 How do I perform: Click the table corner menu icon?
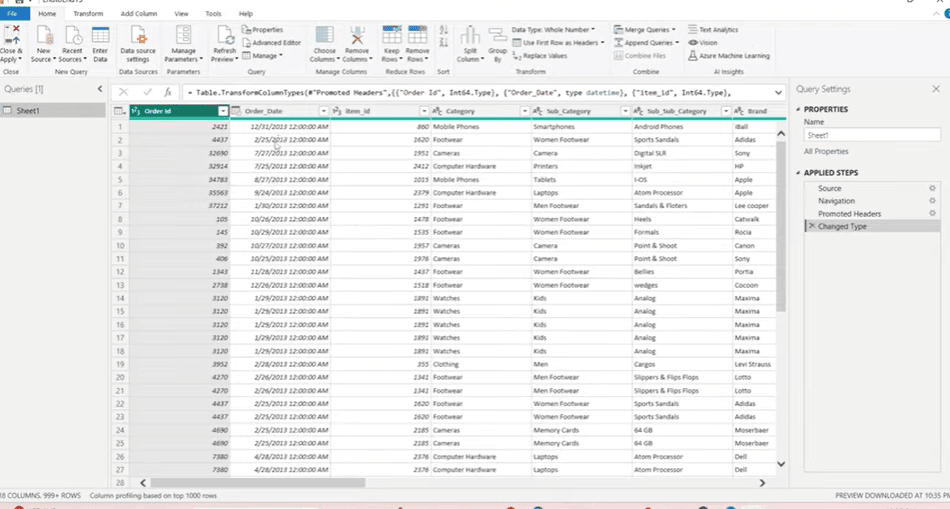point(120,111)
